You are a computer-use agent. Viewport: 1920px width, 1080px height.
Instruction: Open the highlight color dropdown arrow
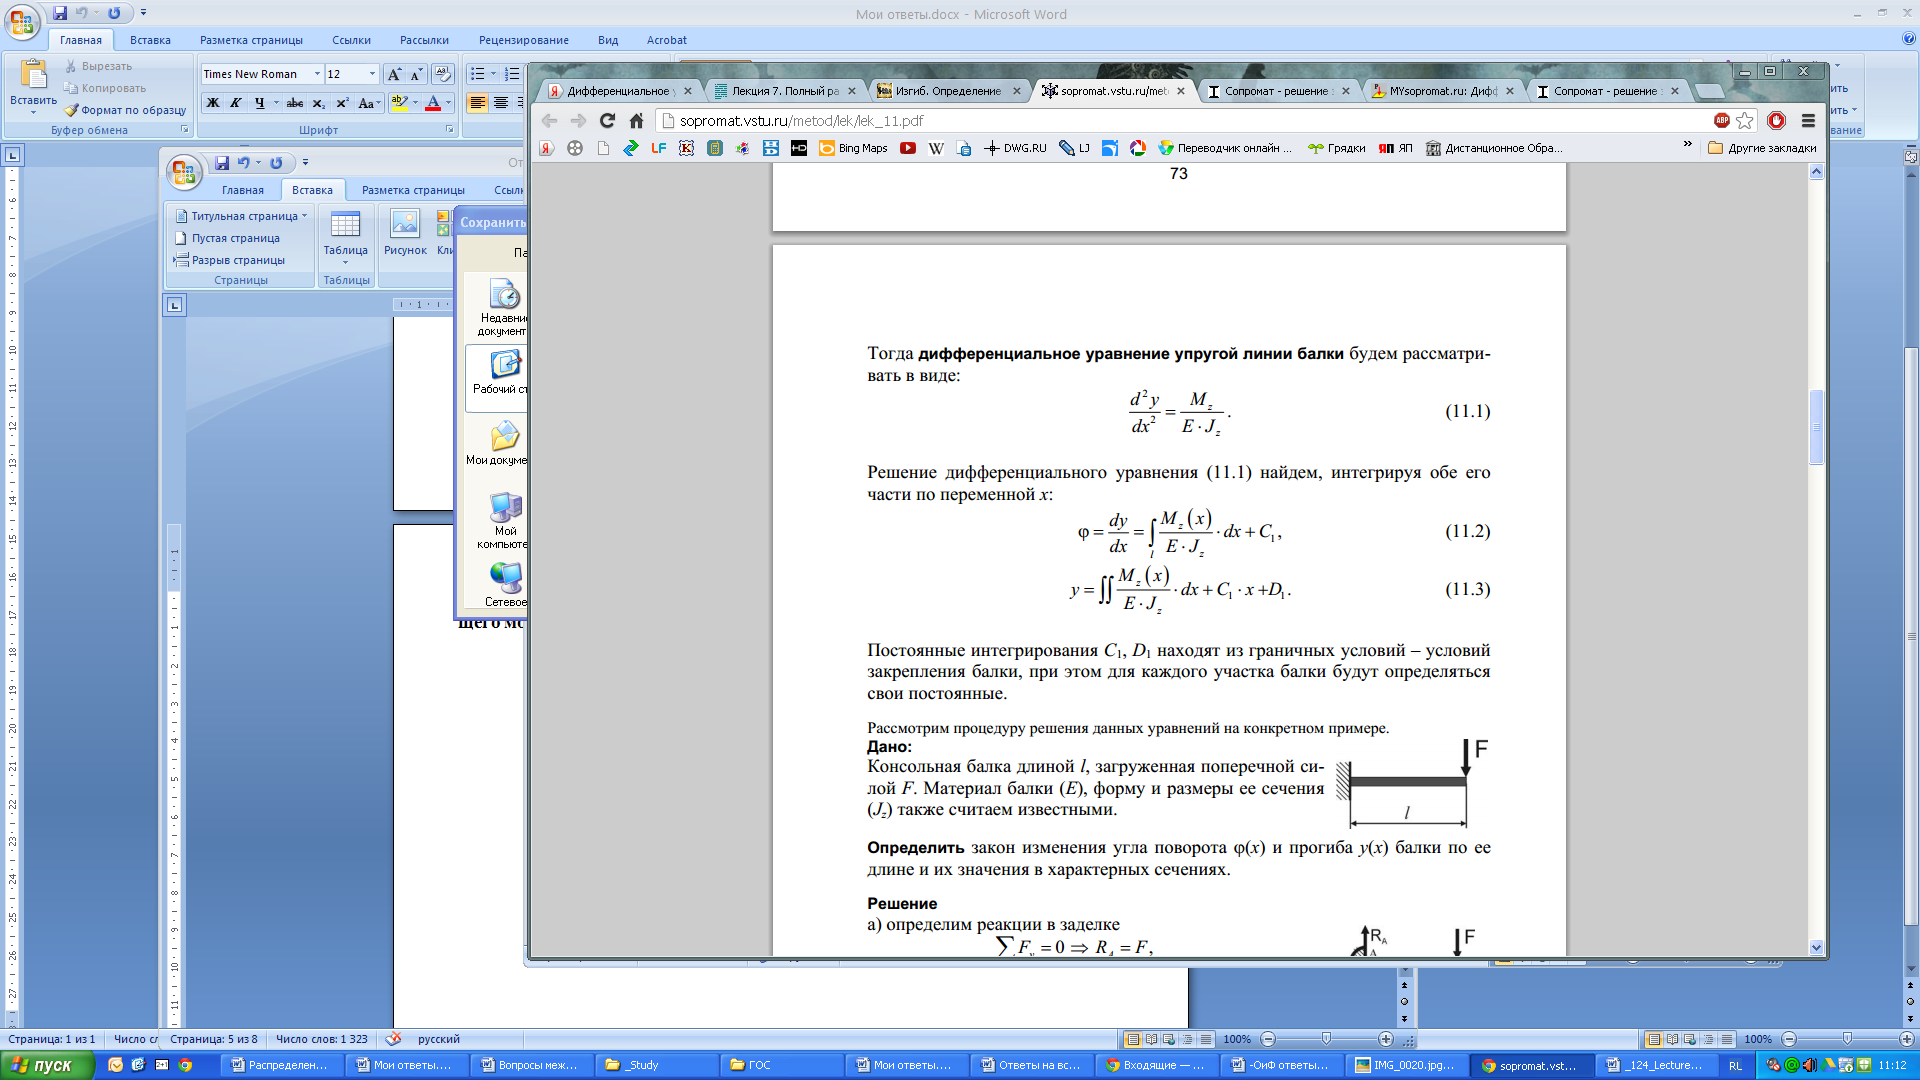(x=414, y=103)
